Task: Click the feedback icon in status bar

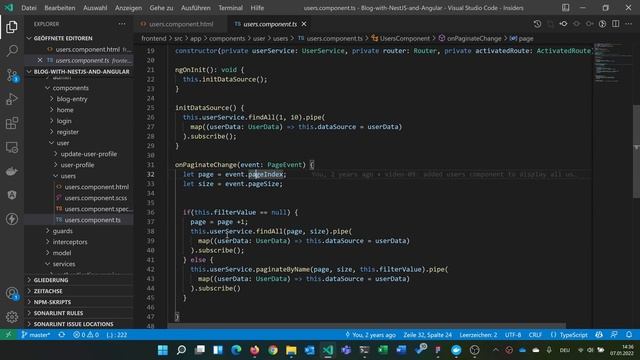Action: [x=614, y=335]
